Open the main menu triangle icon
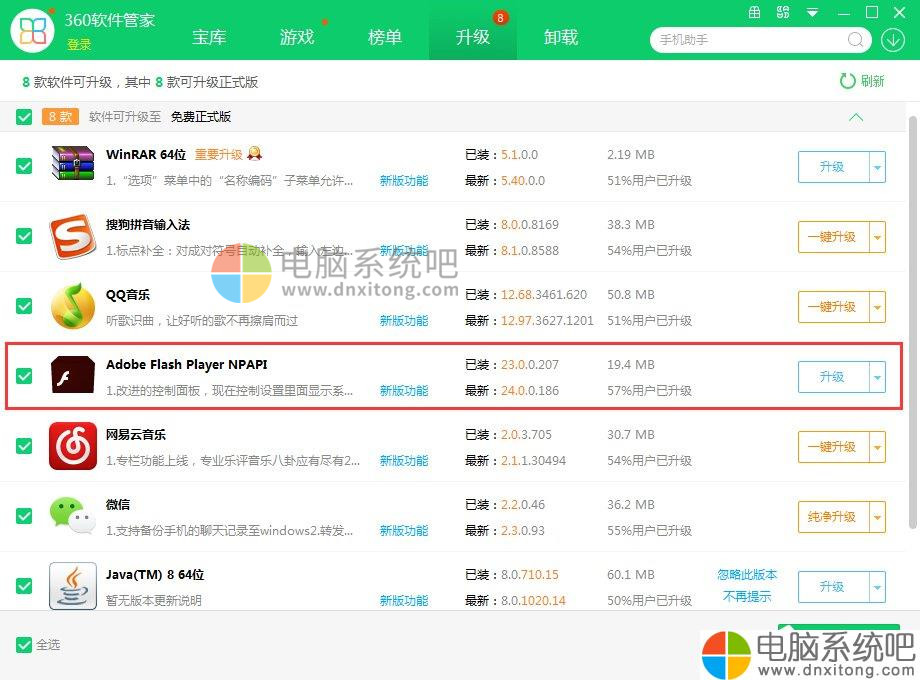Screen dimensions: 920x680 pos(812,12)
